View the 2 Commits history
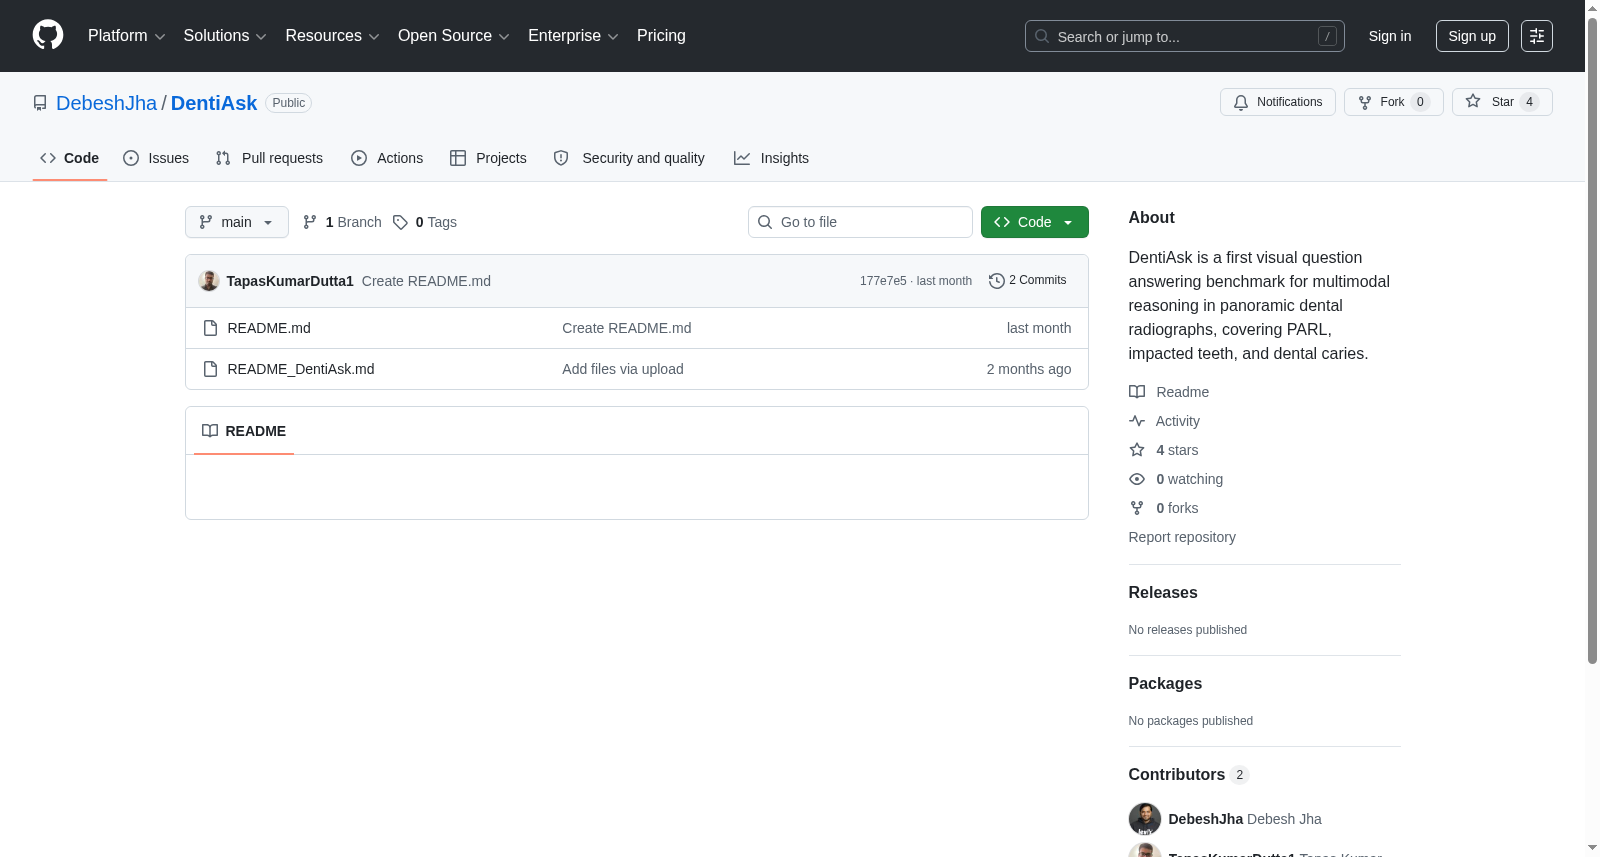 [x=1027, y=280]
